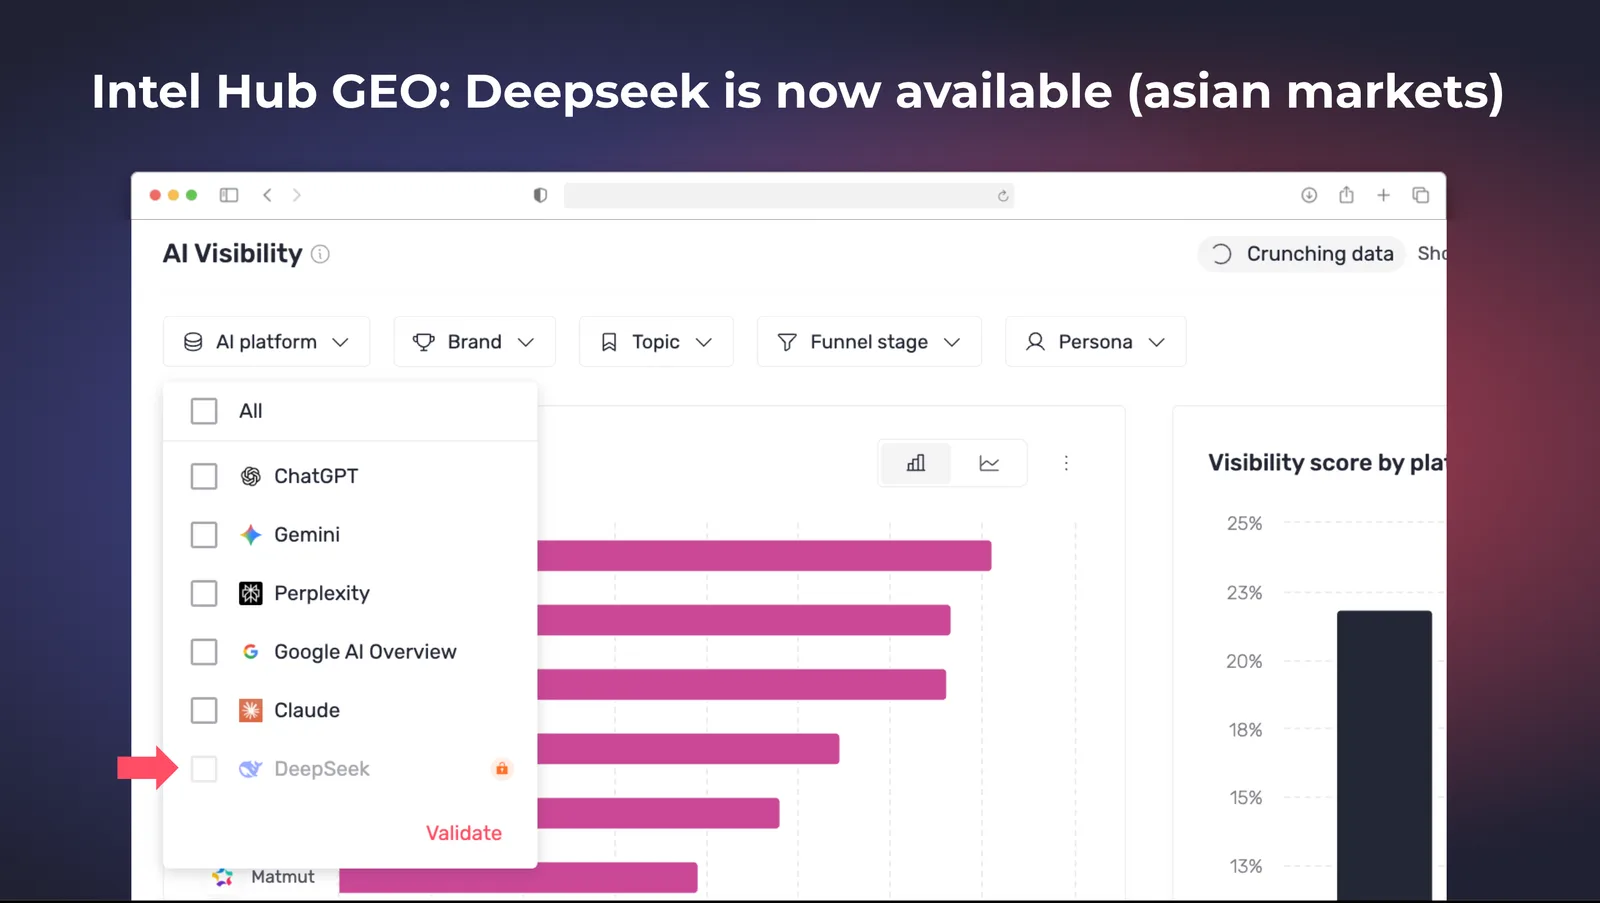This screenshot has width=1600, height=903.
Task: Check the Google AI Overview checkbox
Action: pyautogui.click(x=204, y=652)
